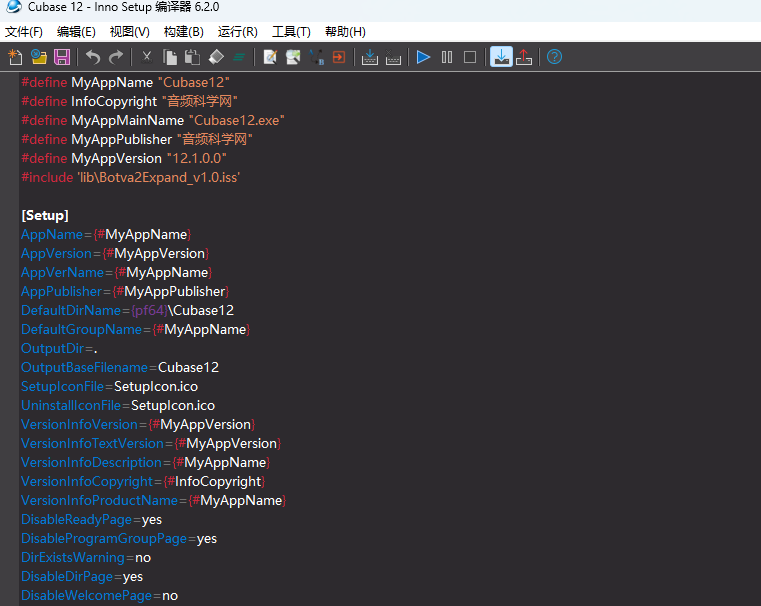The image size is (761, 606).
Task: Open an existing script file
Action: point(38,57)
